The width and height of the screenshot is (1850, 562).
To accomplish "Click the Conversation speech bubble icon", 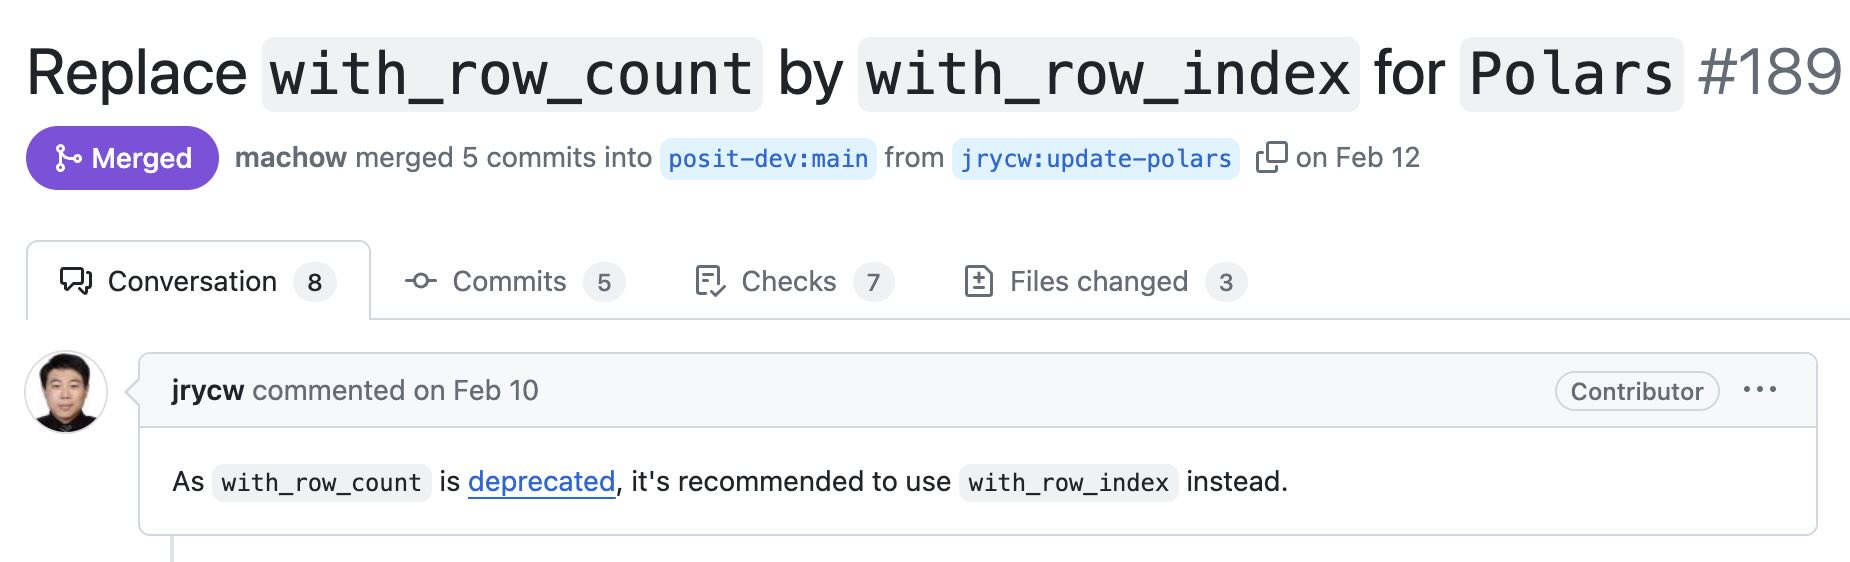I will coord(76,281).
